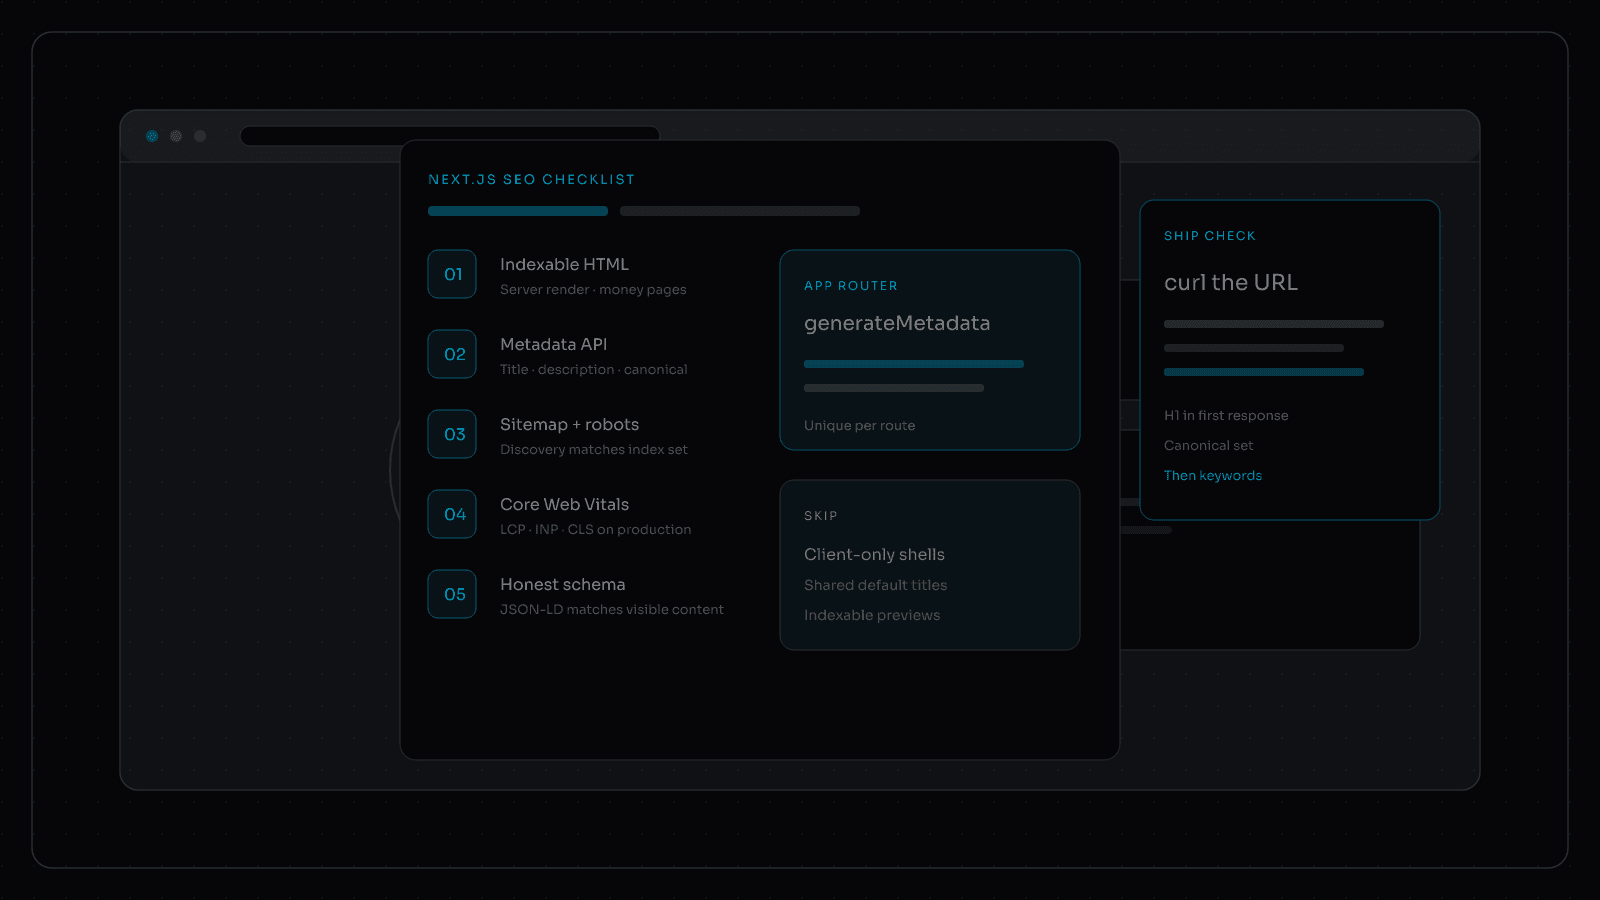Click the unfilled checklist progress bar segment
Image resolution: width=1600 pixels, height=900 pixels.
pos(740,211)
